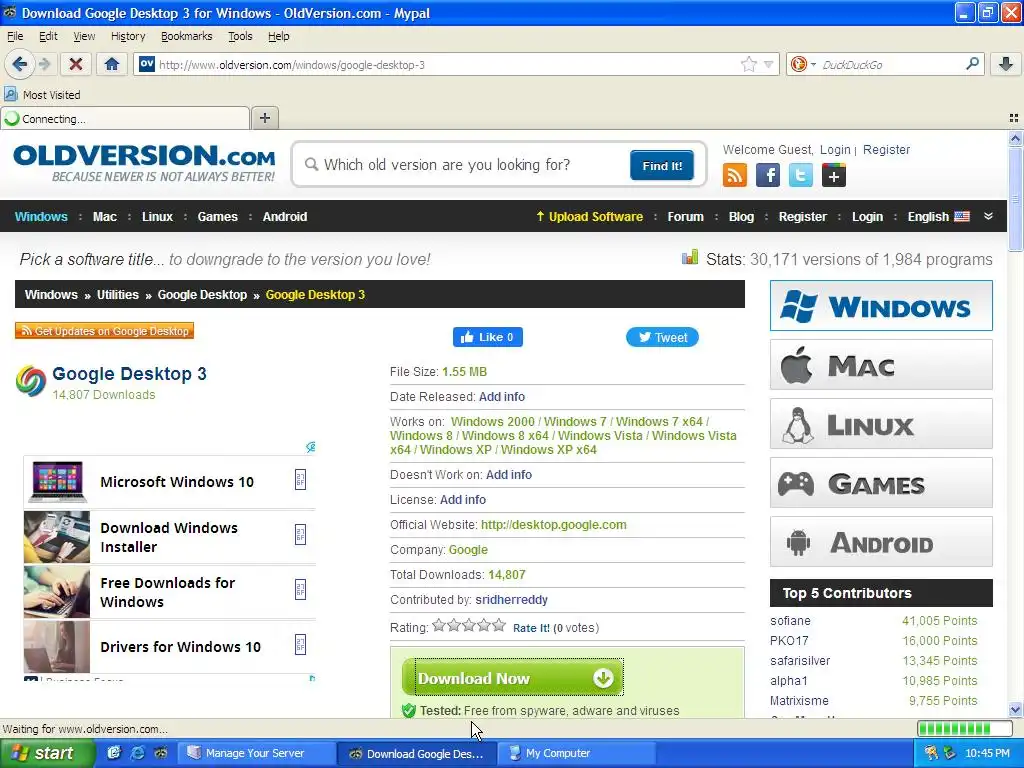Click the green Download Now button
This screenshot has width=1024, height=768.
coord(513,678)
